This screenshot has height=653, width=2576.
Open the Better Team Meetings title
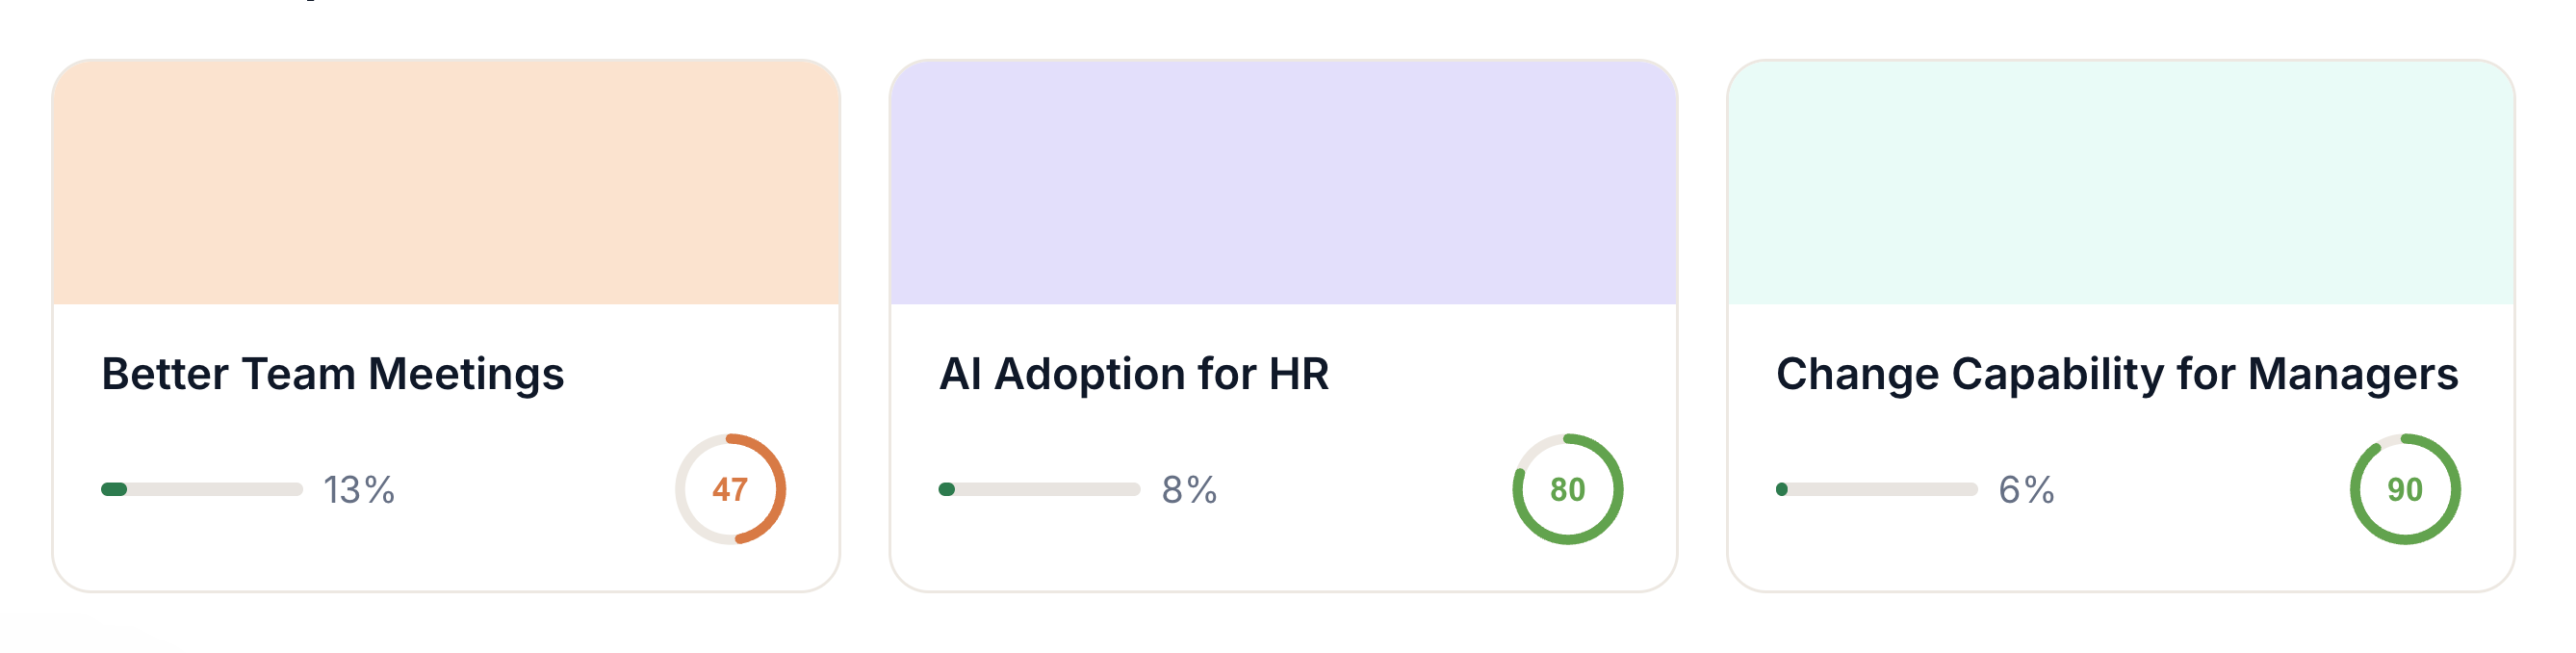[333, 374]
